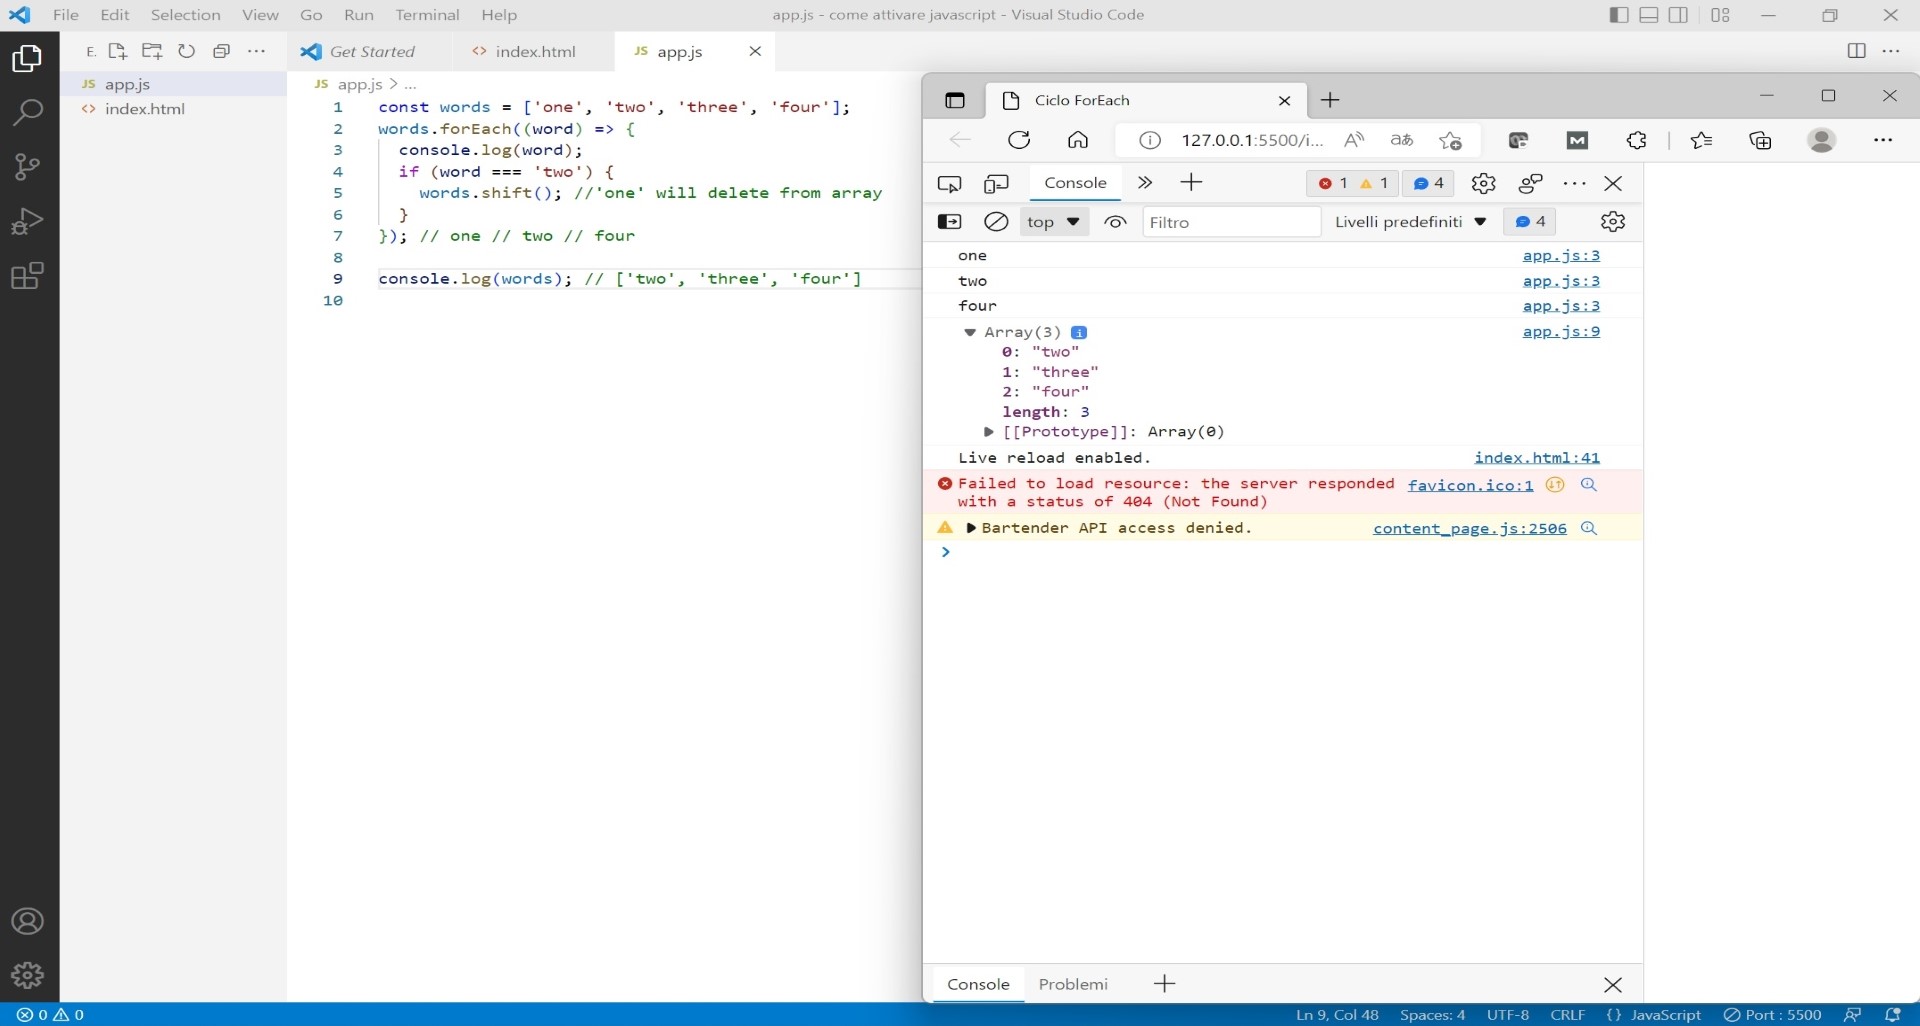Screen dimensions: 1920x1026
Task: Toggle device emulation mode in DevTools
Action: click(x=996, y=183)
